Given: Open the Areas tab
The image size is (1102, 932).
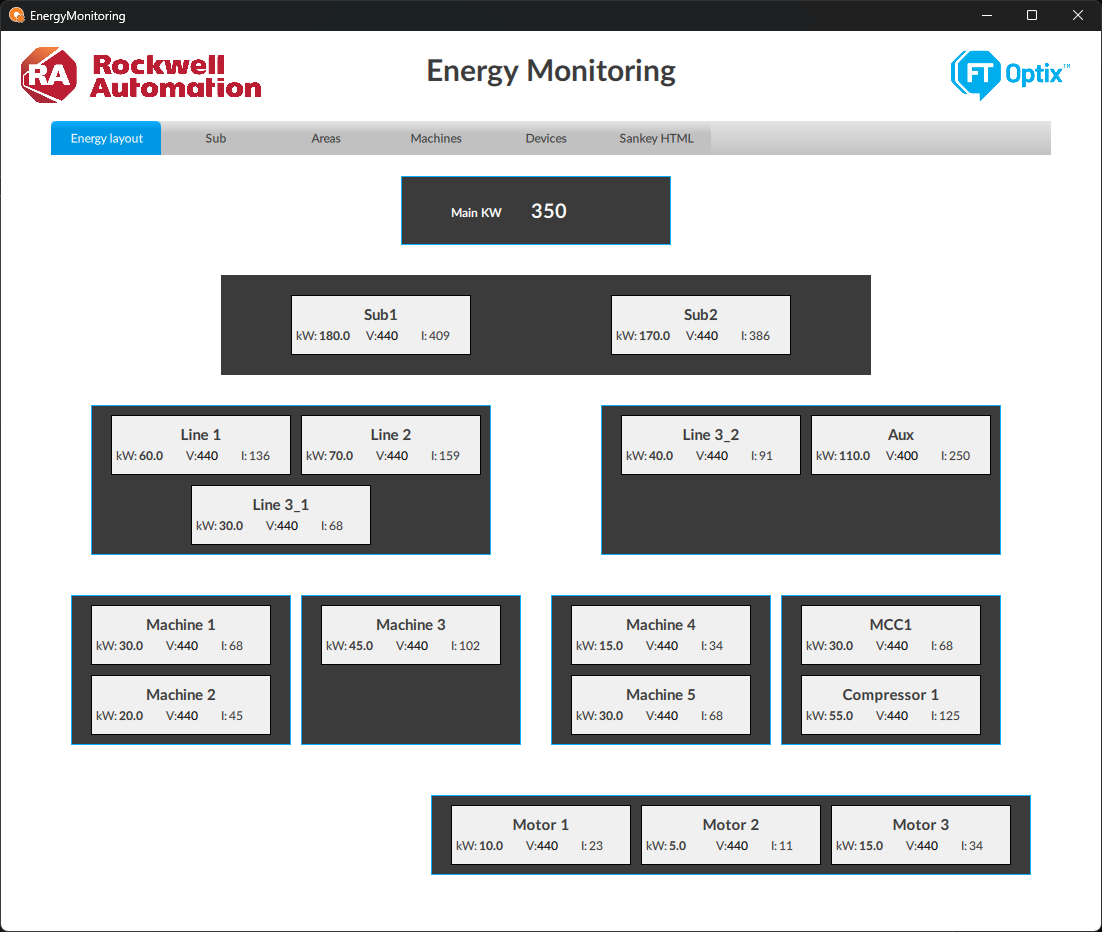Looking at the screenshot, I should pyautogui.click(x=326, y=138).
